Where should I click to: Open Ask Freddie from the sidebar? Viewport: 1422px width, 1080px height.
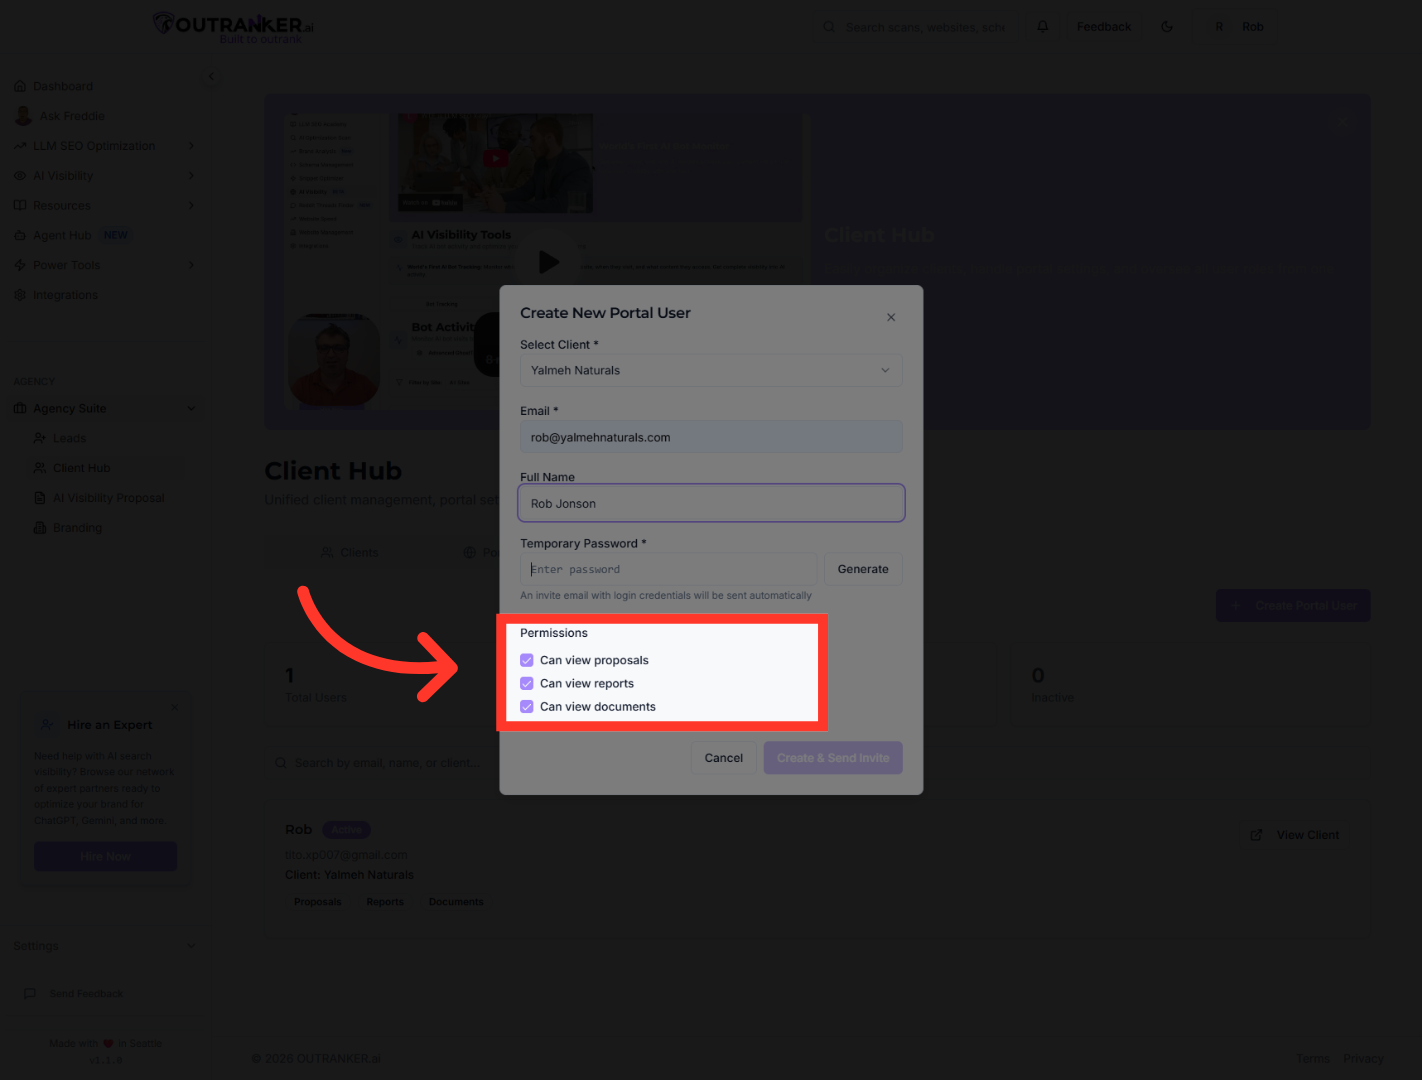pyautogui.click(x=70, y=115)
